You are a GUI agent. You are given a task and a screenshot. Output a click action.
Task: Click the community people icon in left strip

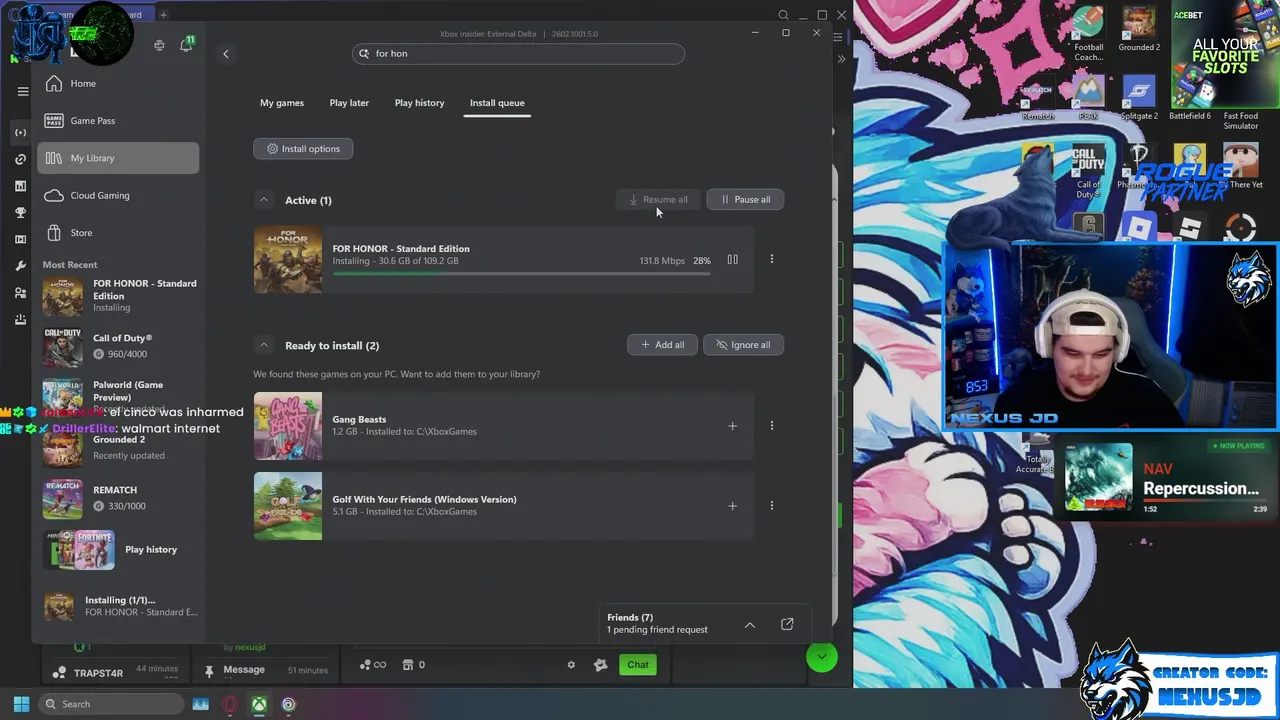click(x=20, y=293)
